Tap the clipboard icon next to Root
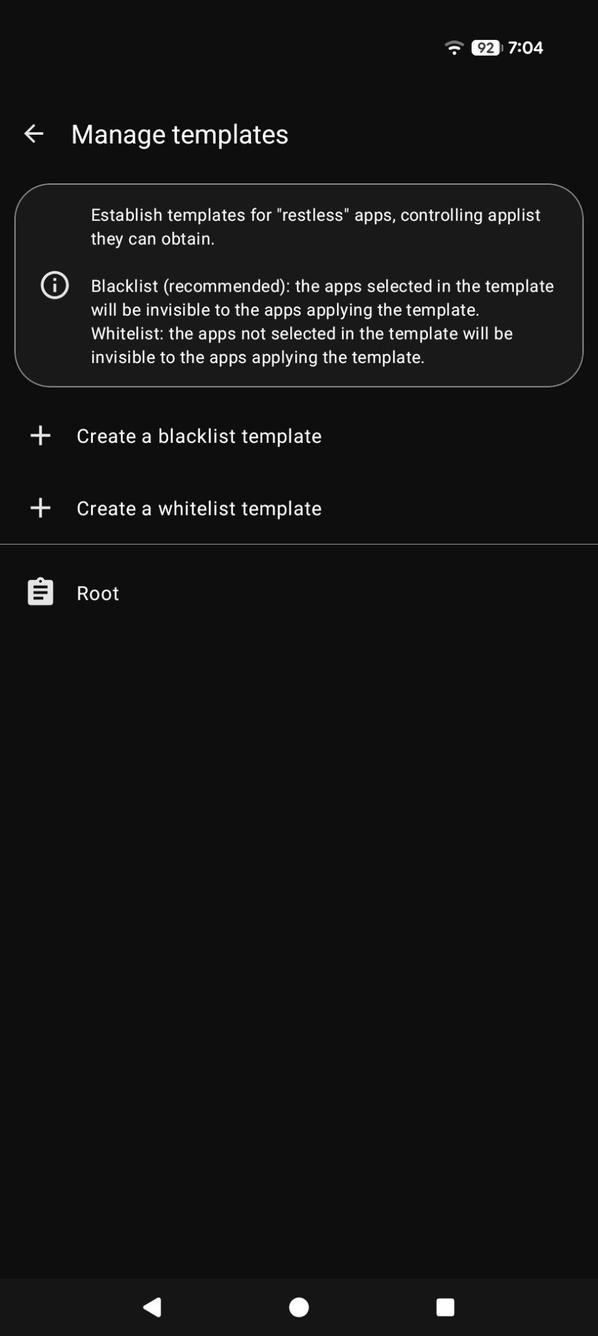Image resolution: width=598 pixels, height=1336 pixels. pos(39,591)
